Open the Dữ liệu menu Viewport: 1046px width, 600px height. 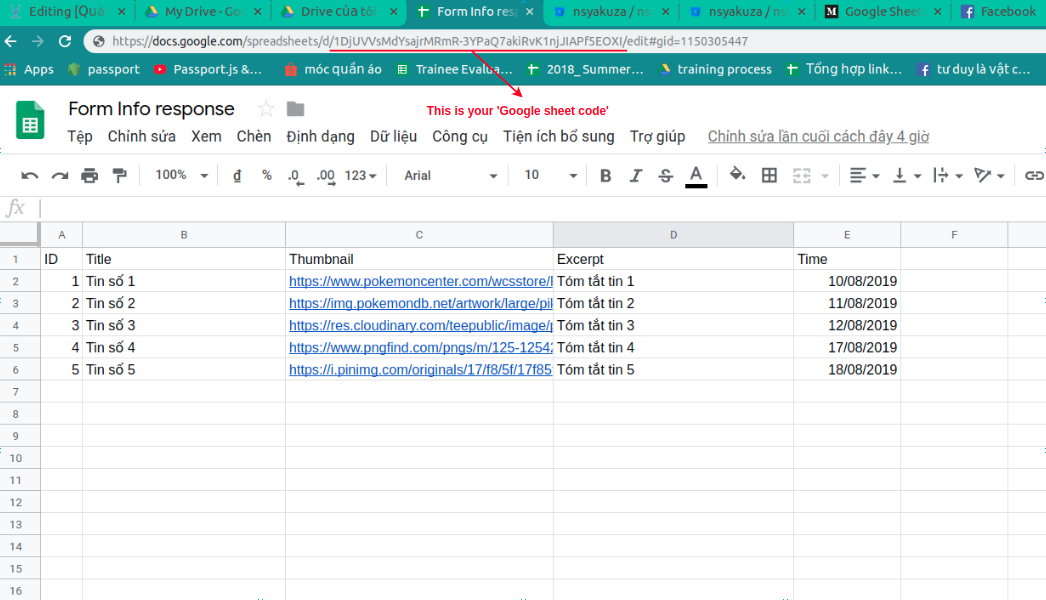click(x=394, y=137)
